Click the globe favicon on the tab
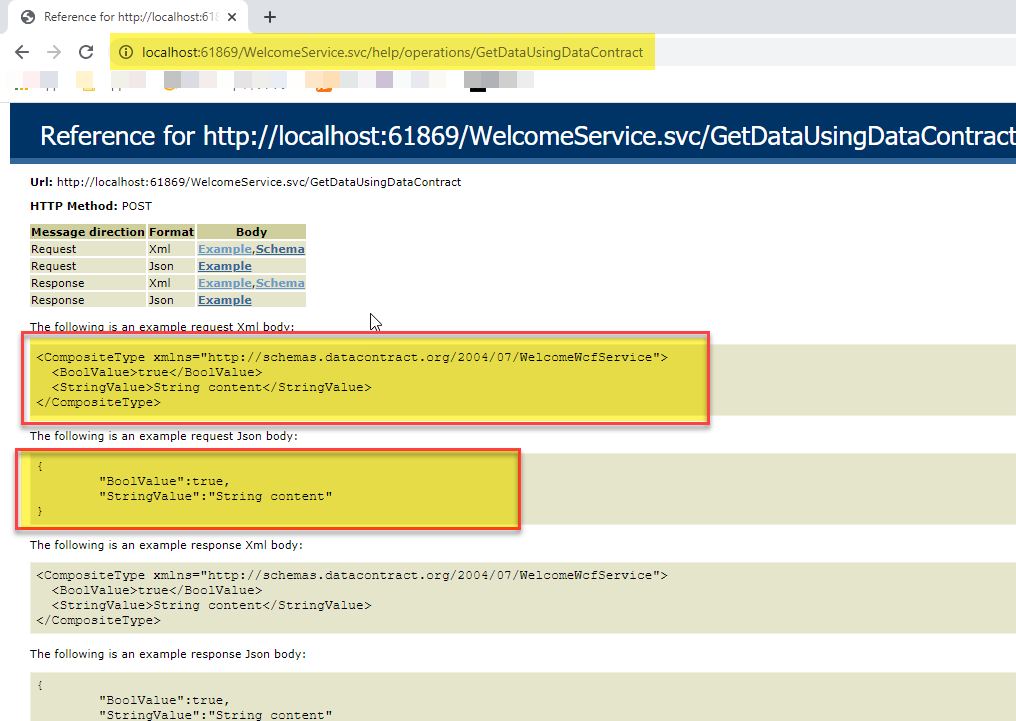 coord(28,17)
